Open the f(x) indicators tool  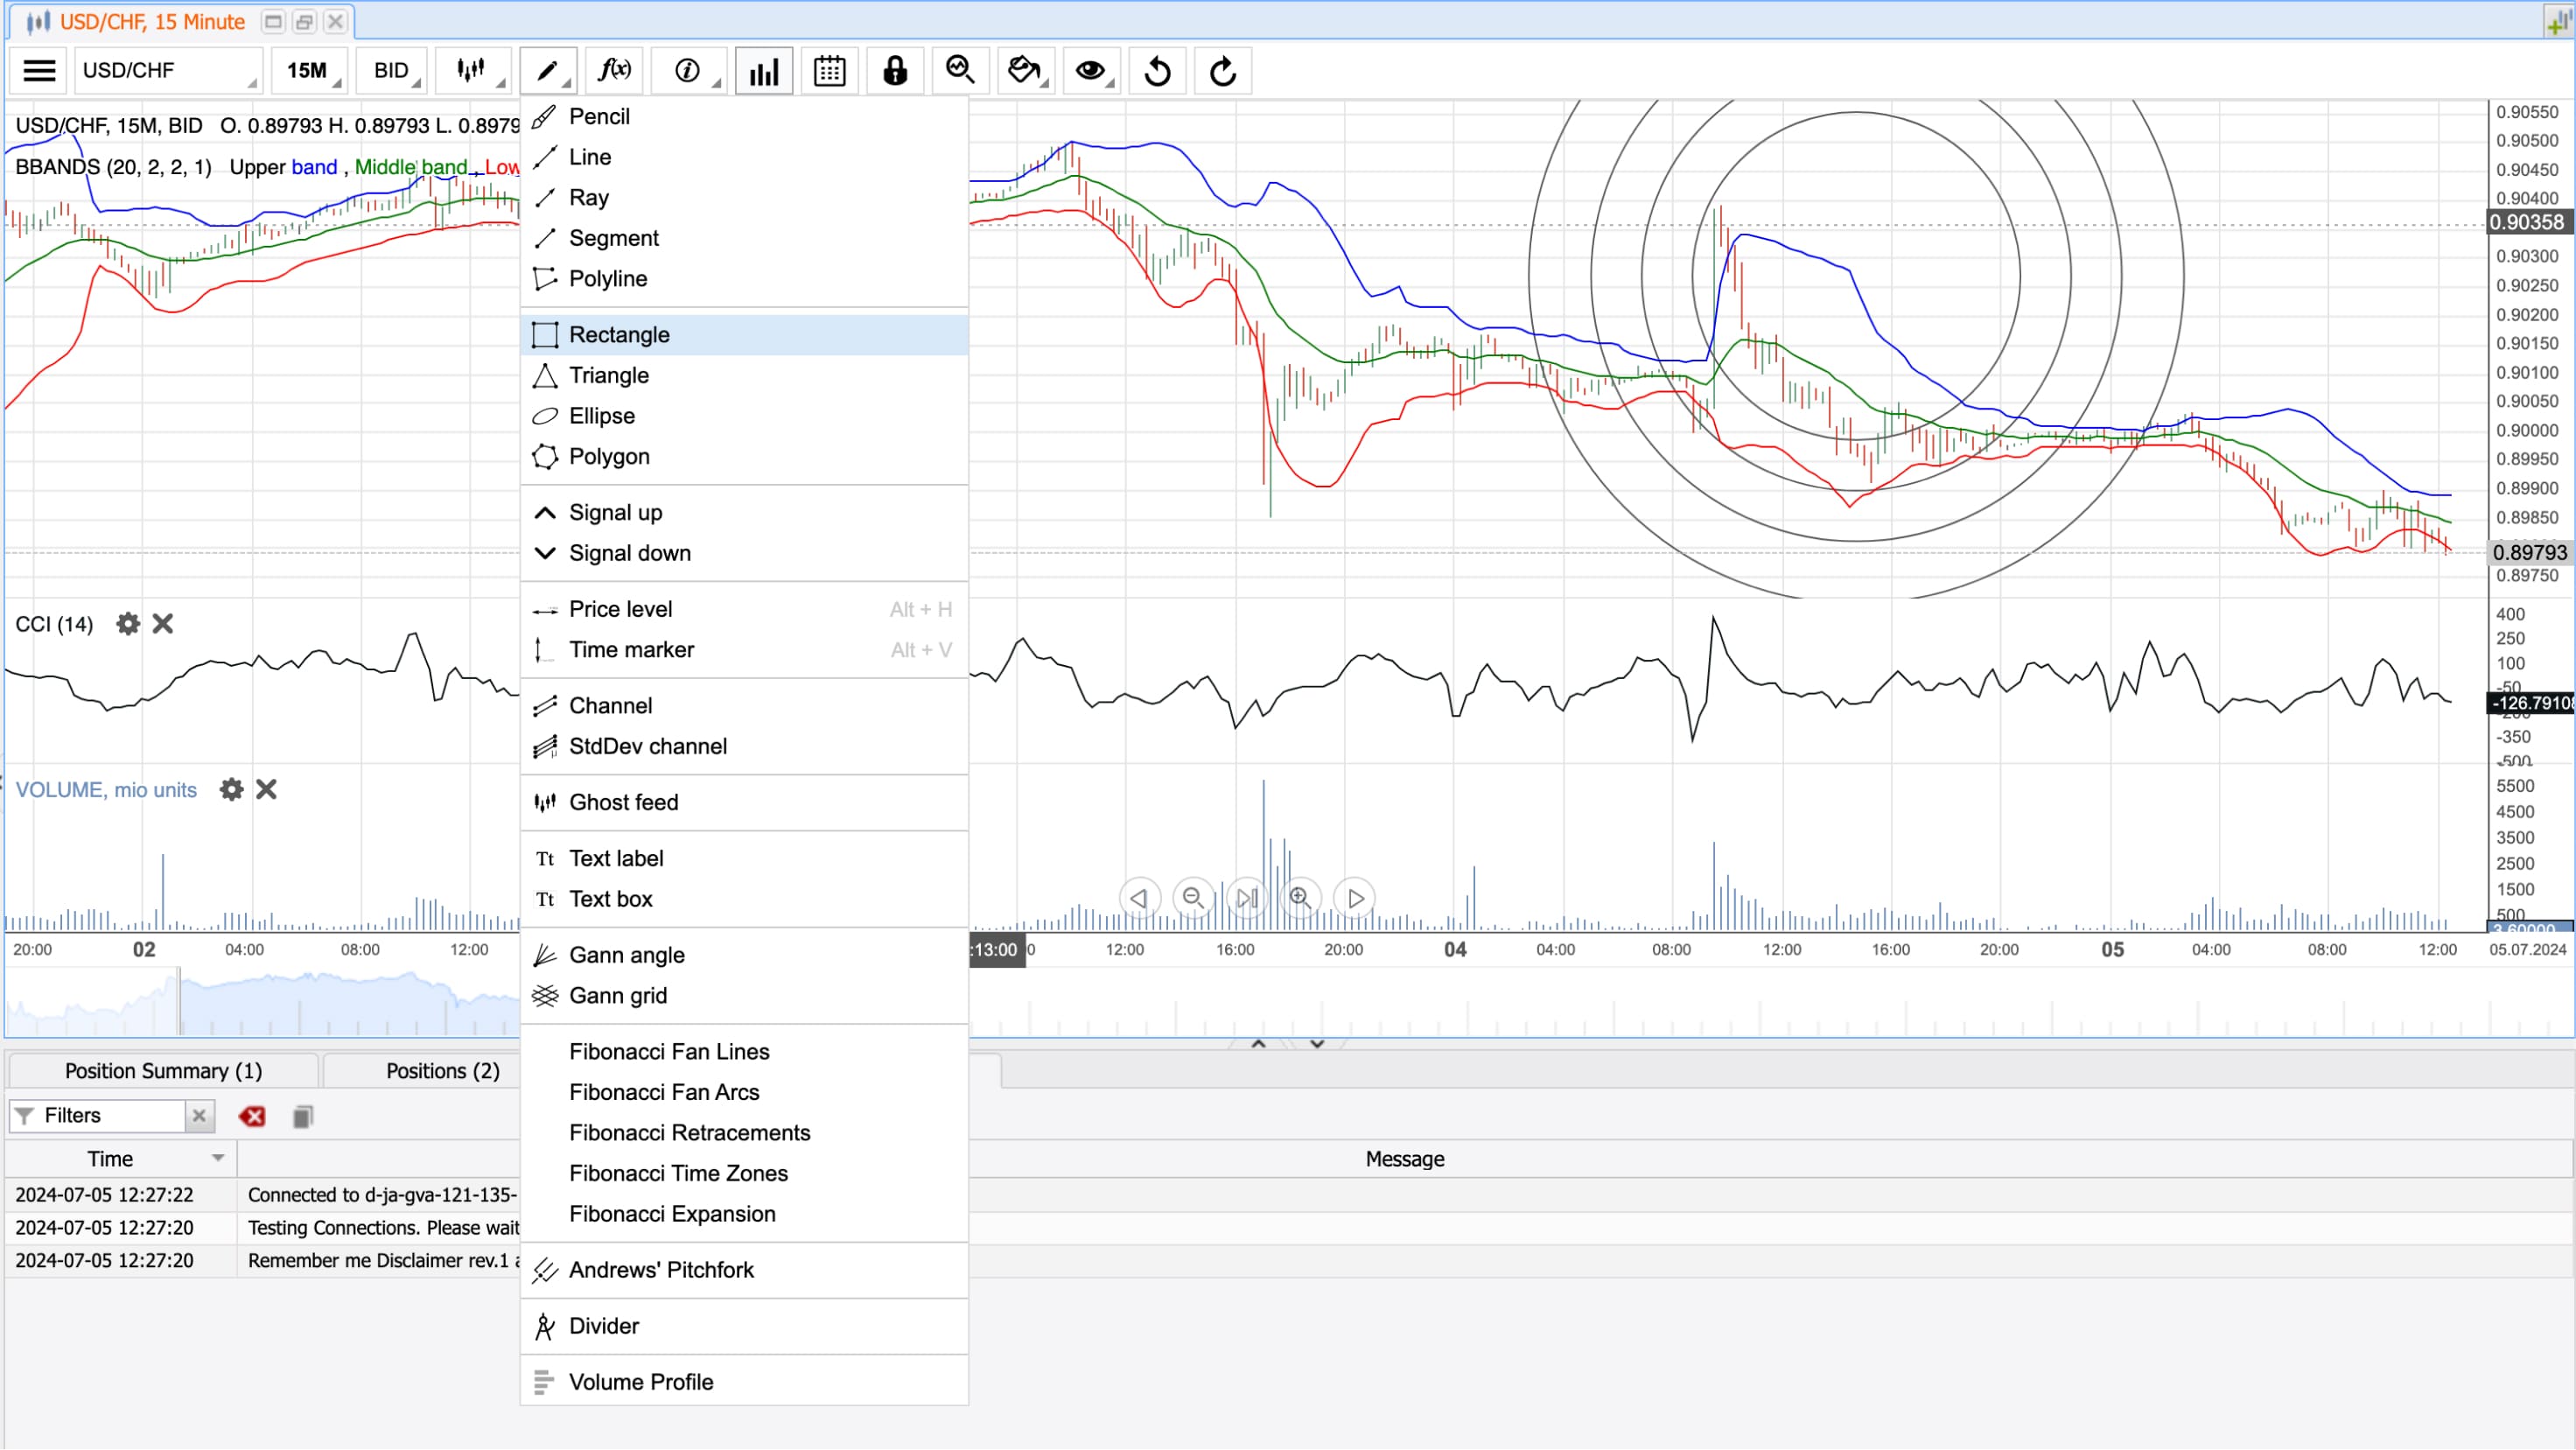point(614,71)
